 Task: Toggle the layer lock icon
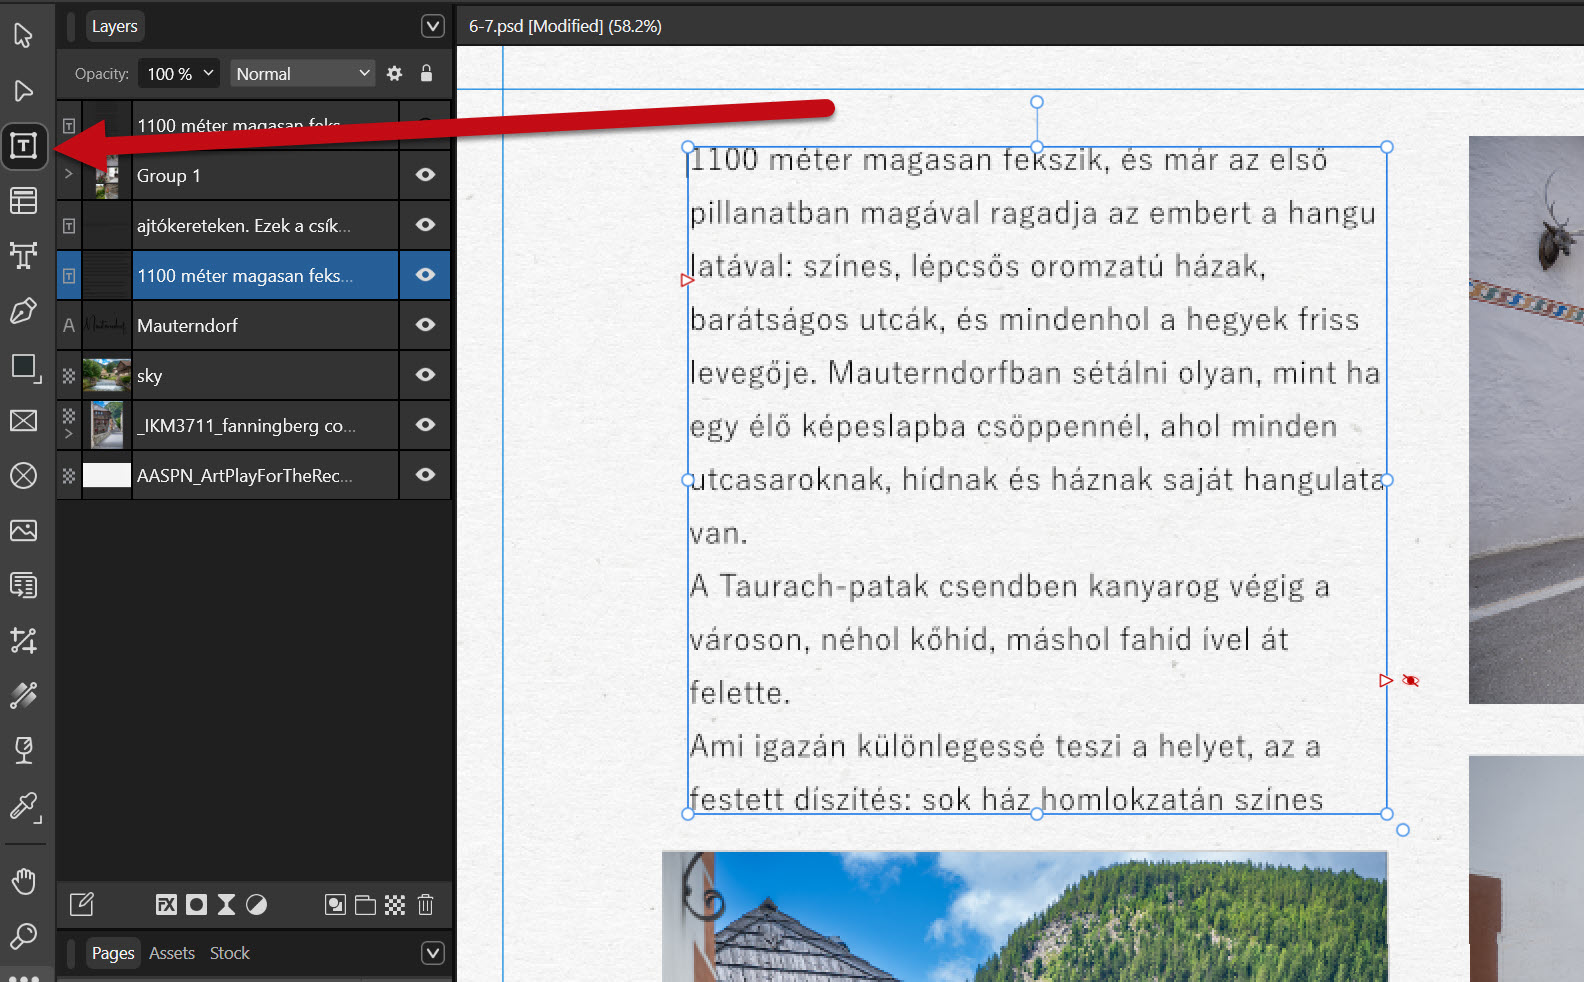[x=426, y=73]
